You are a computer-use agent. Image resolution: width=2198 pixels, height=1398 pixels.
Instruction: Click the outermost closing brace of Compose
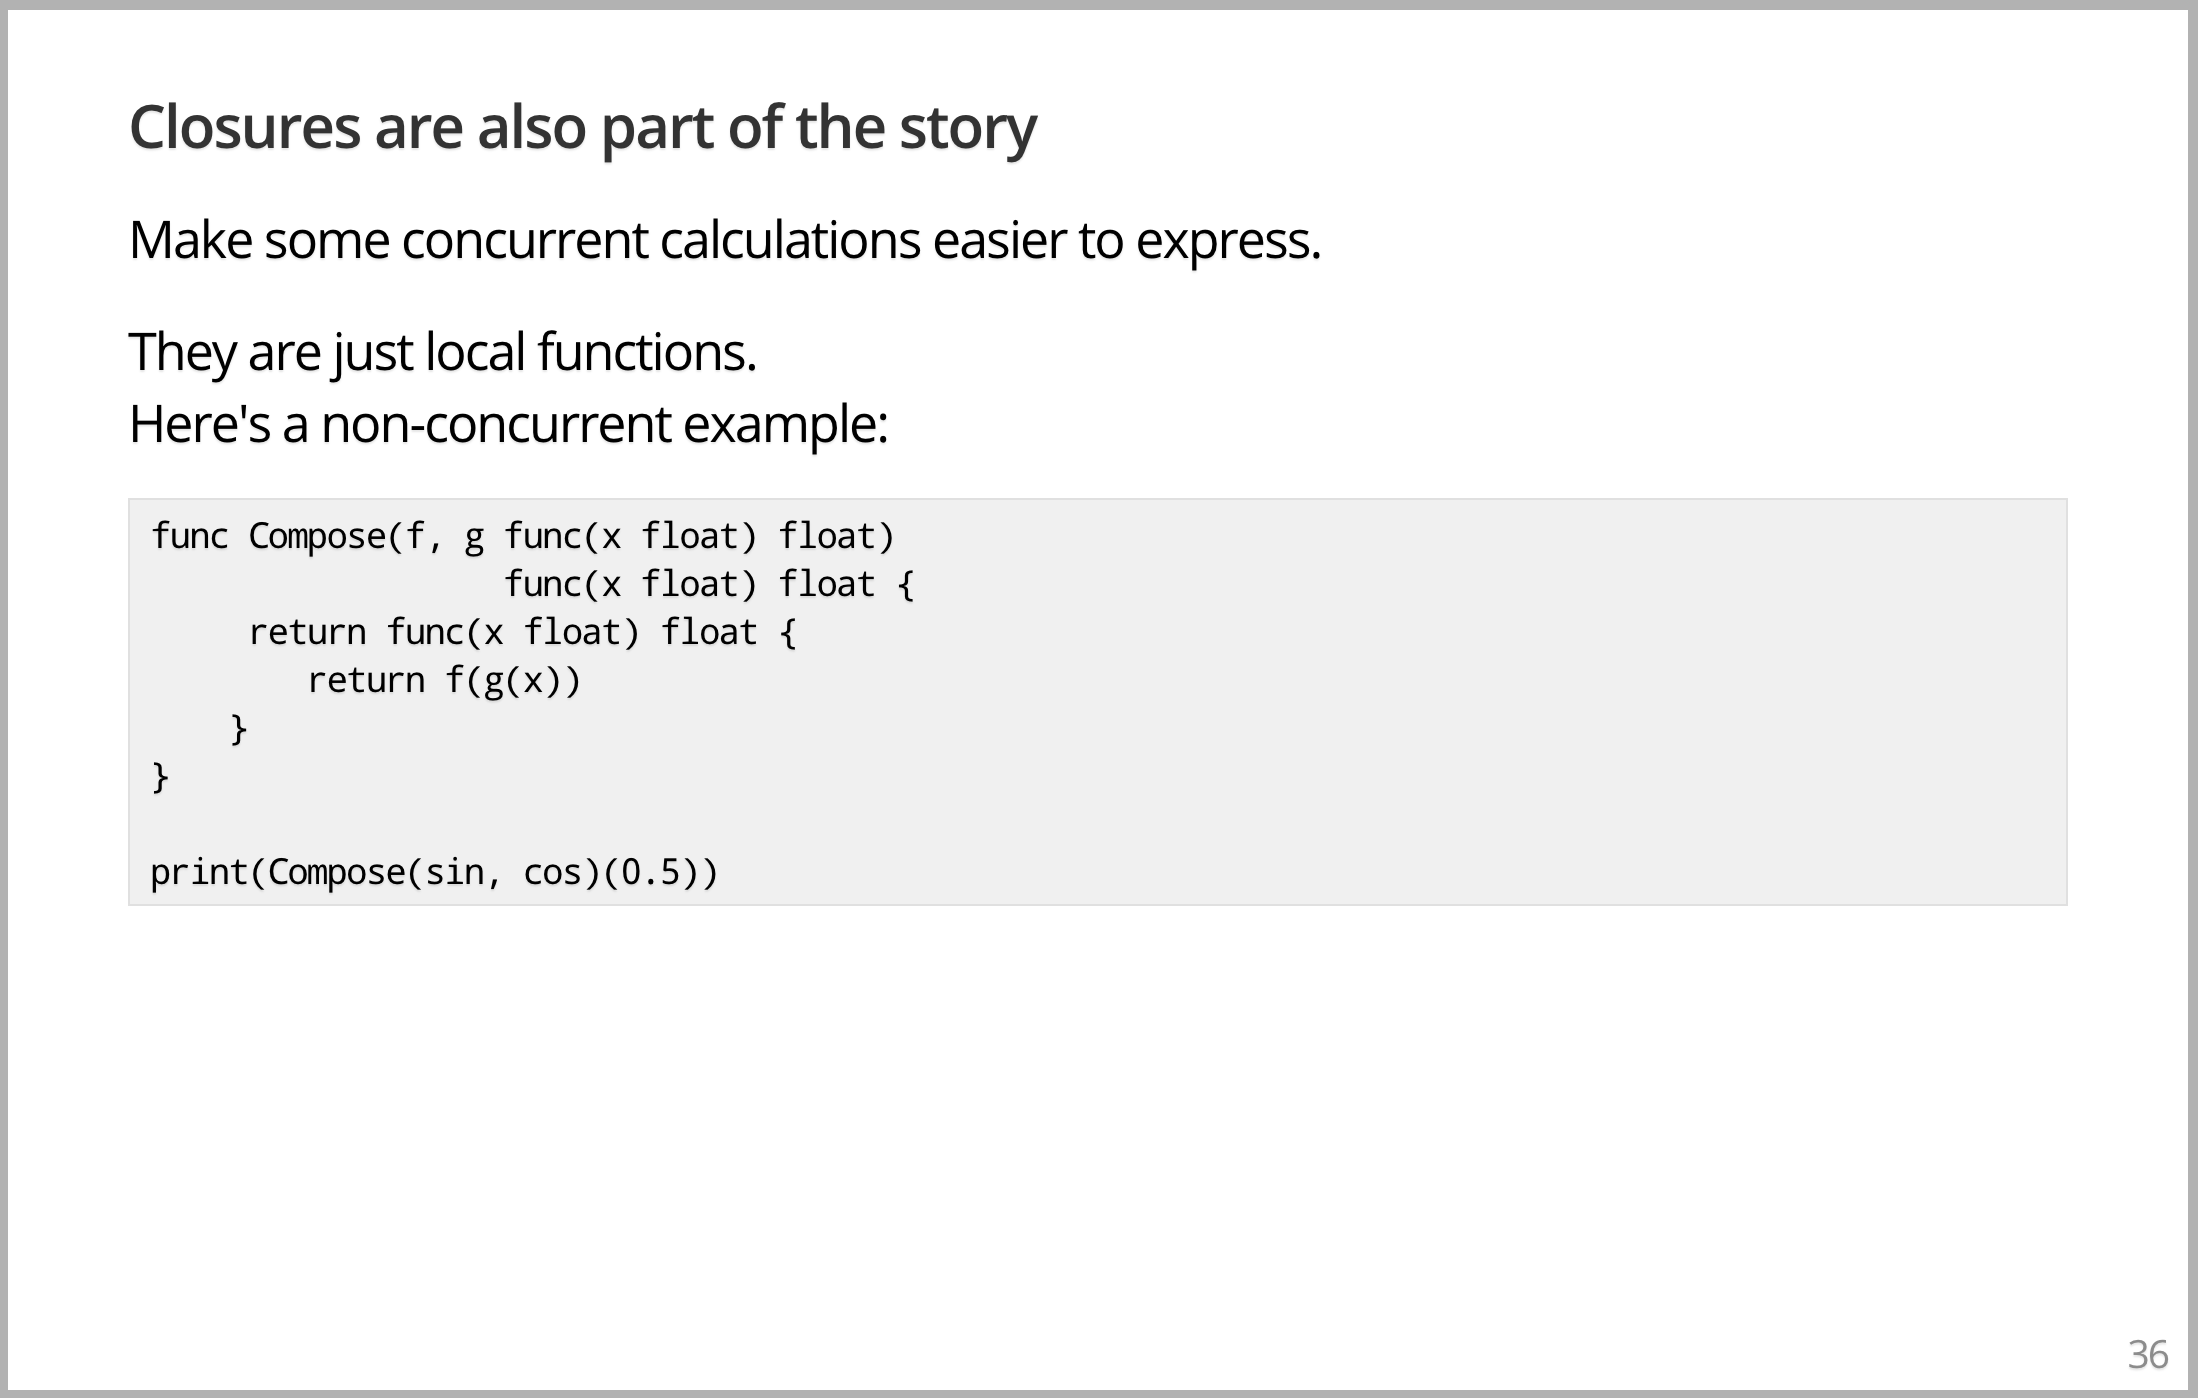[160, 777]
